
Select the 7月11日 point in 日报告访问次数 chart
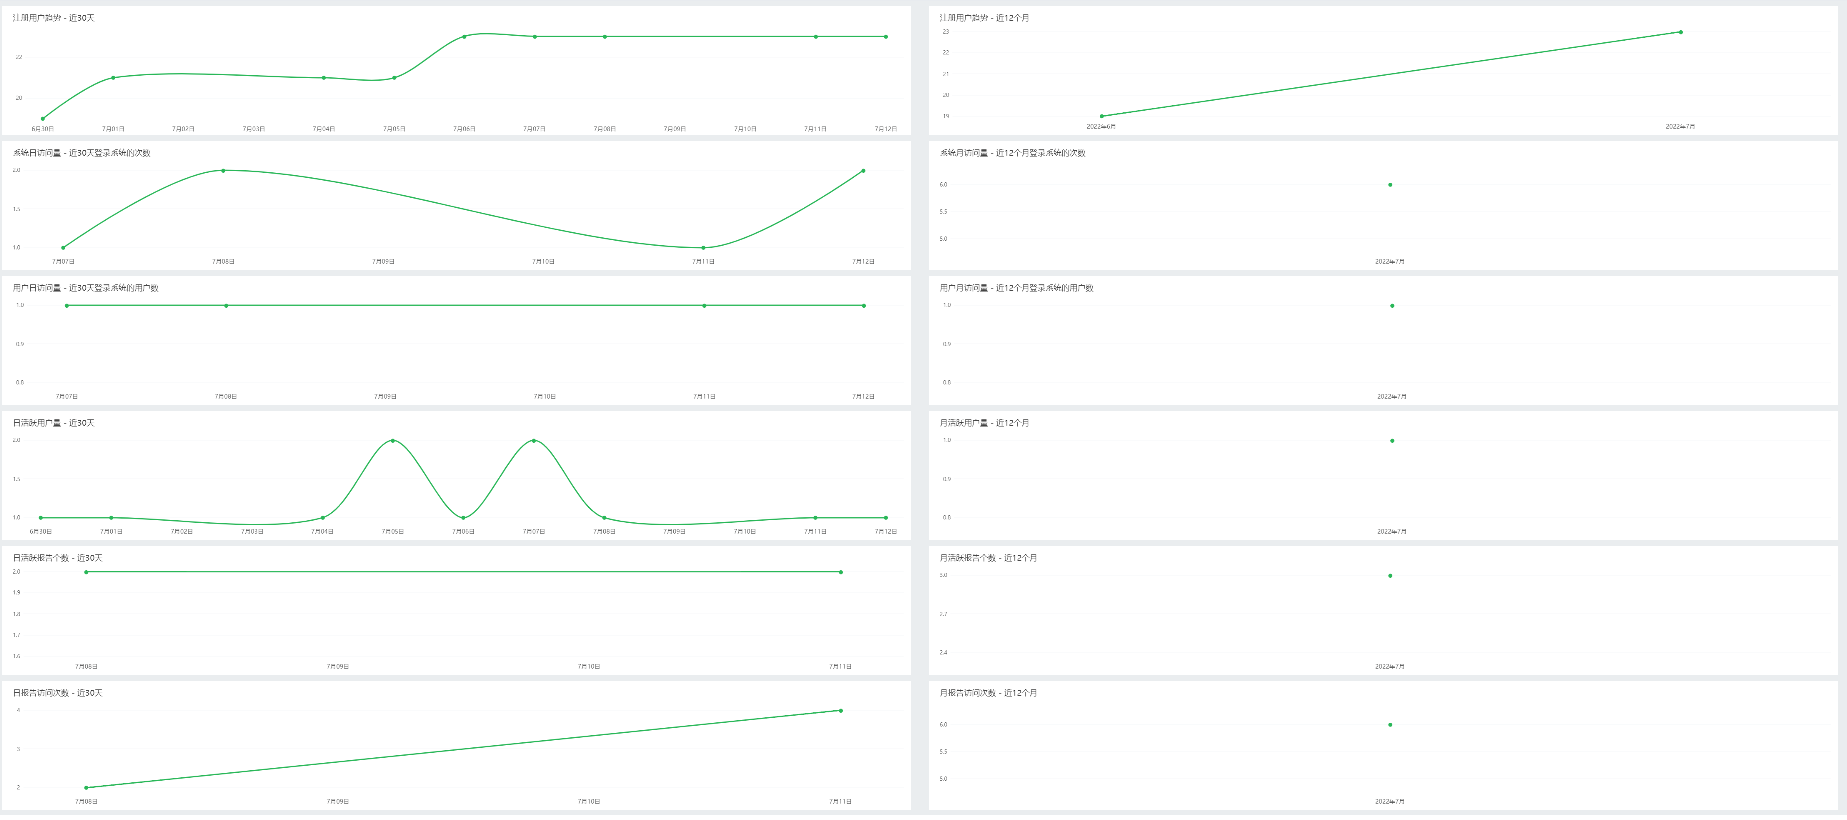tap(841, 711)
